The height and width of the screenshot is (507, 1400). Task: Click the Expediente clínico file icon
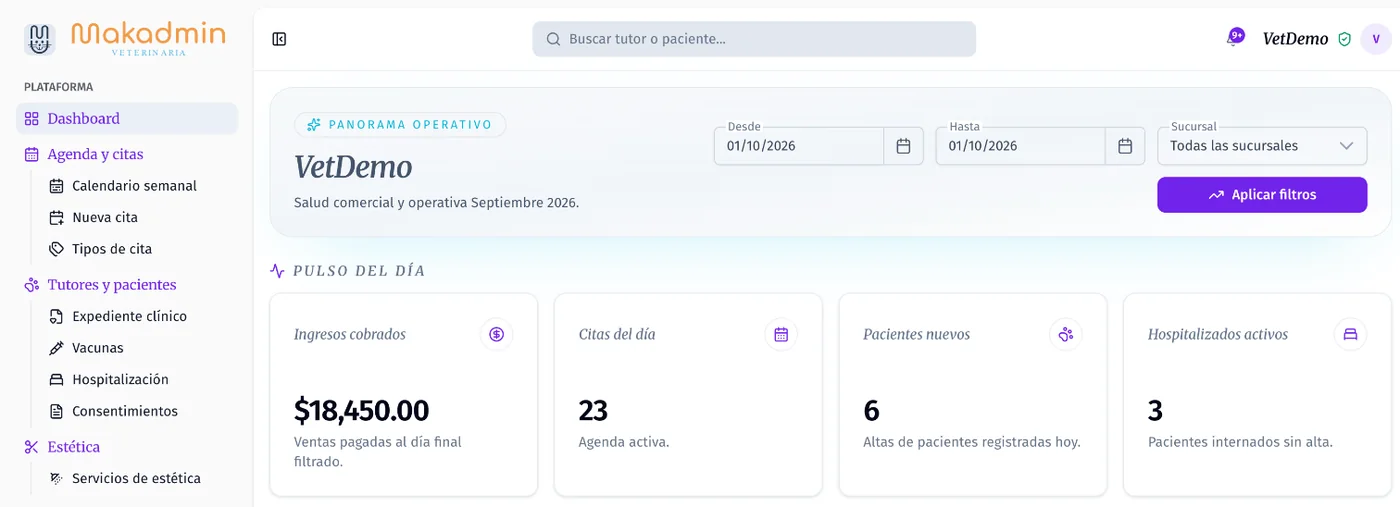pyautogui.click(x=56, y=316)
